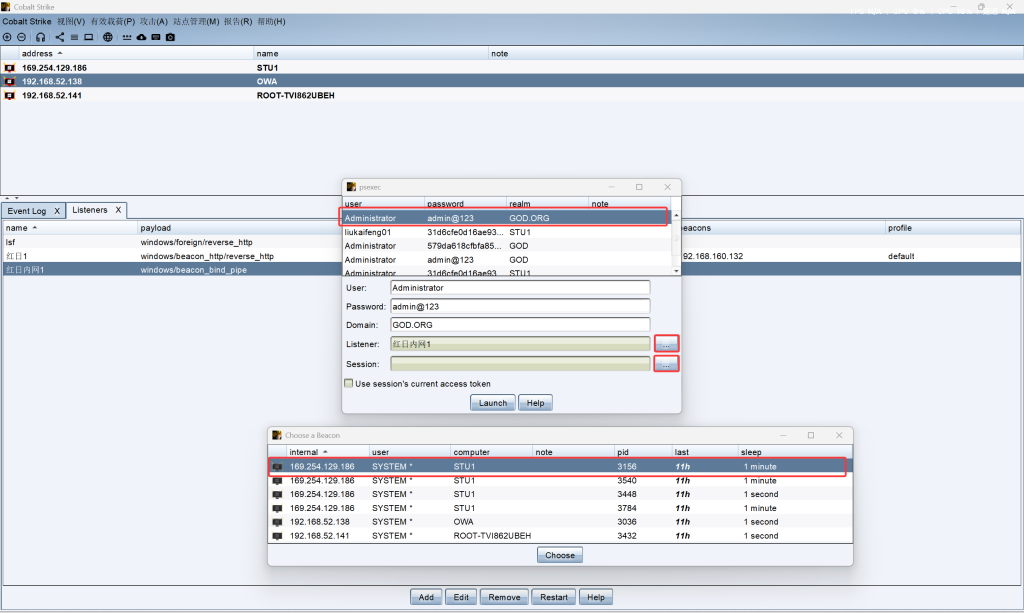This screenshot has width=1024, height=613.
Task: Open the 帮助(H) menu
Action: pos(271,22)
